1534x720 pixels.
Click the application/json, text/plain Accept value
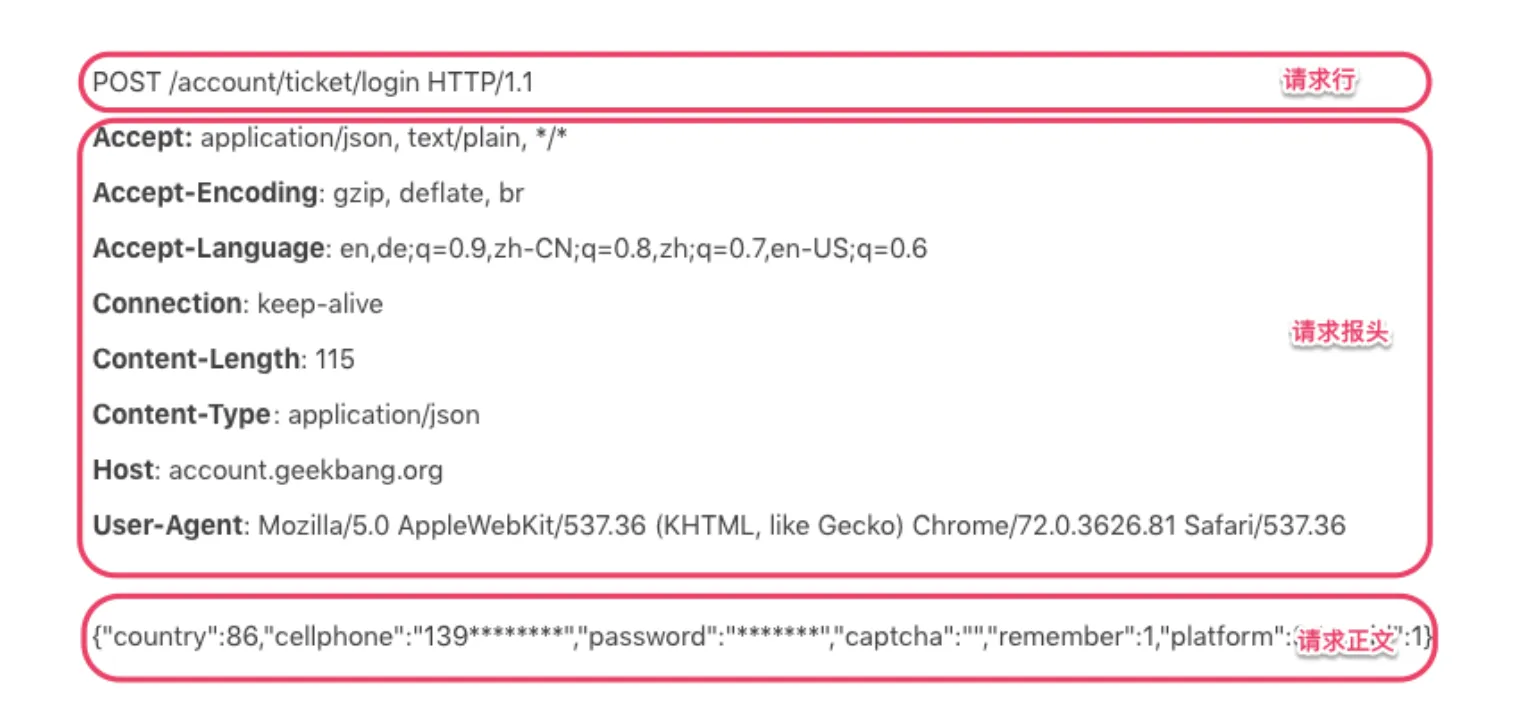384,138
